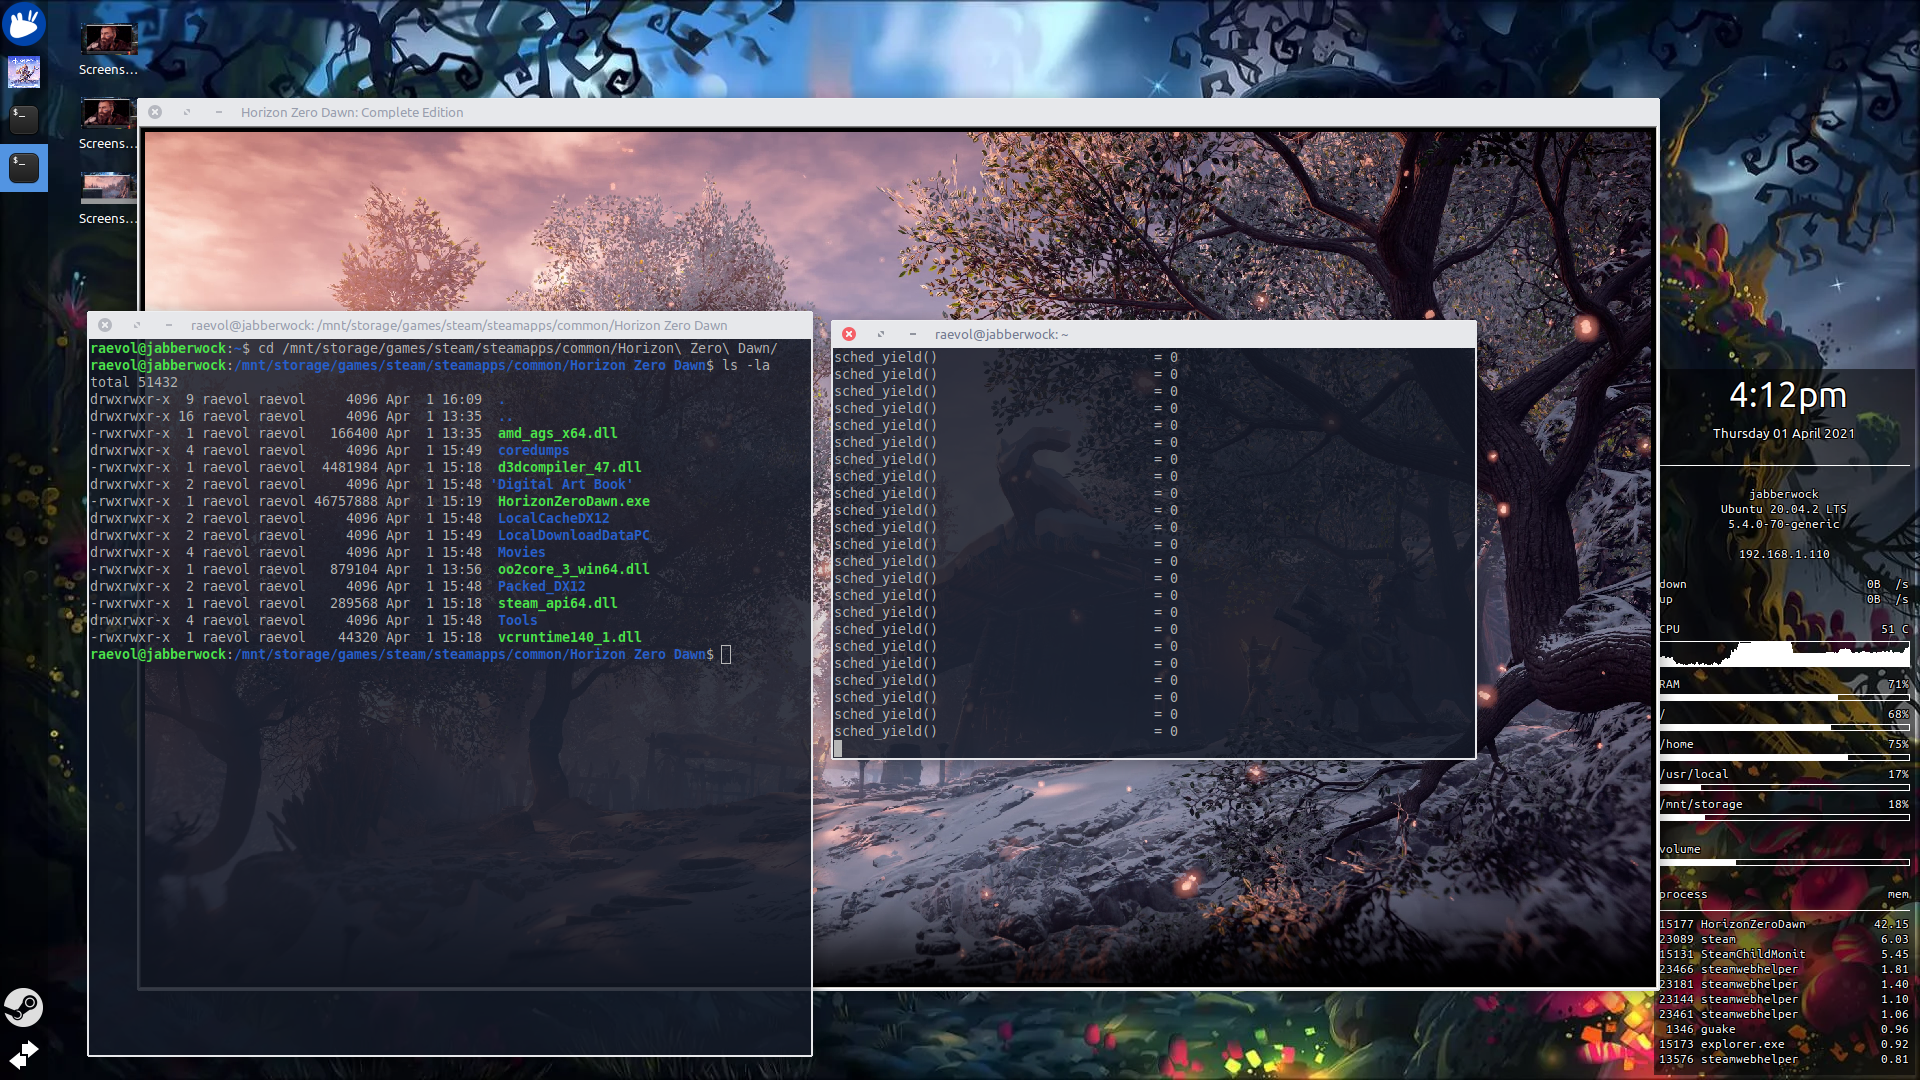Viewport: 1920px width, 1080px height.
Task: Click the empty prompt cursor in the left terminal
Action: tap(726, 654)
